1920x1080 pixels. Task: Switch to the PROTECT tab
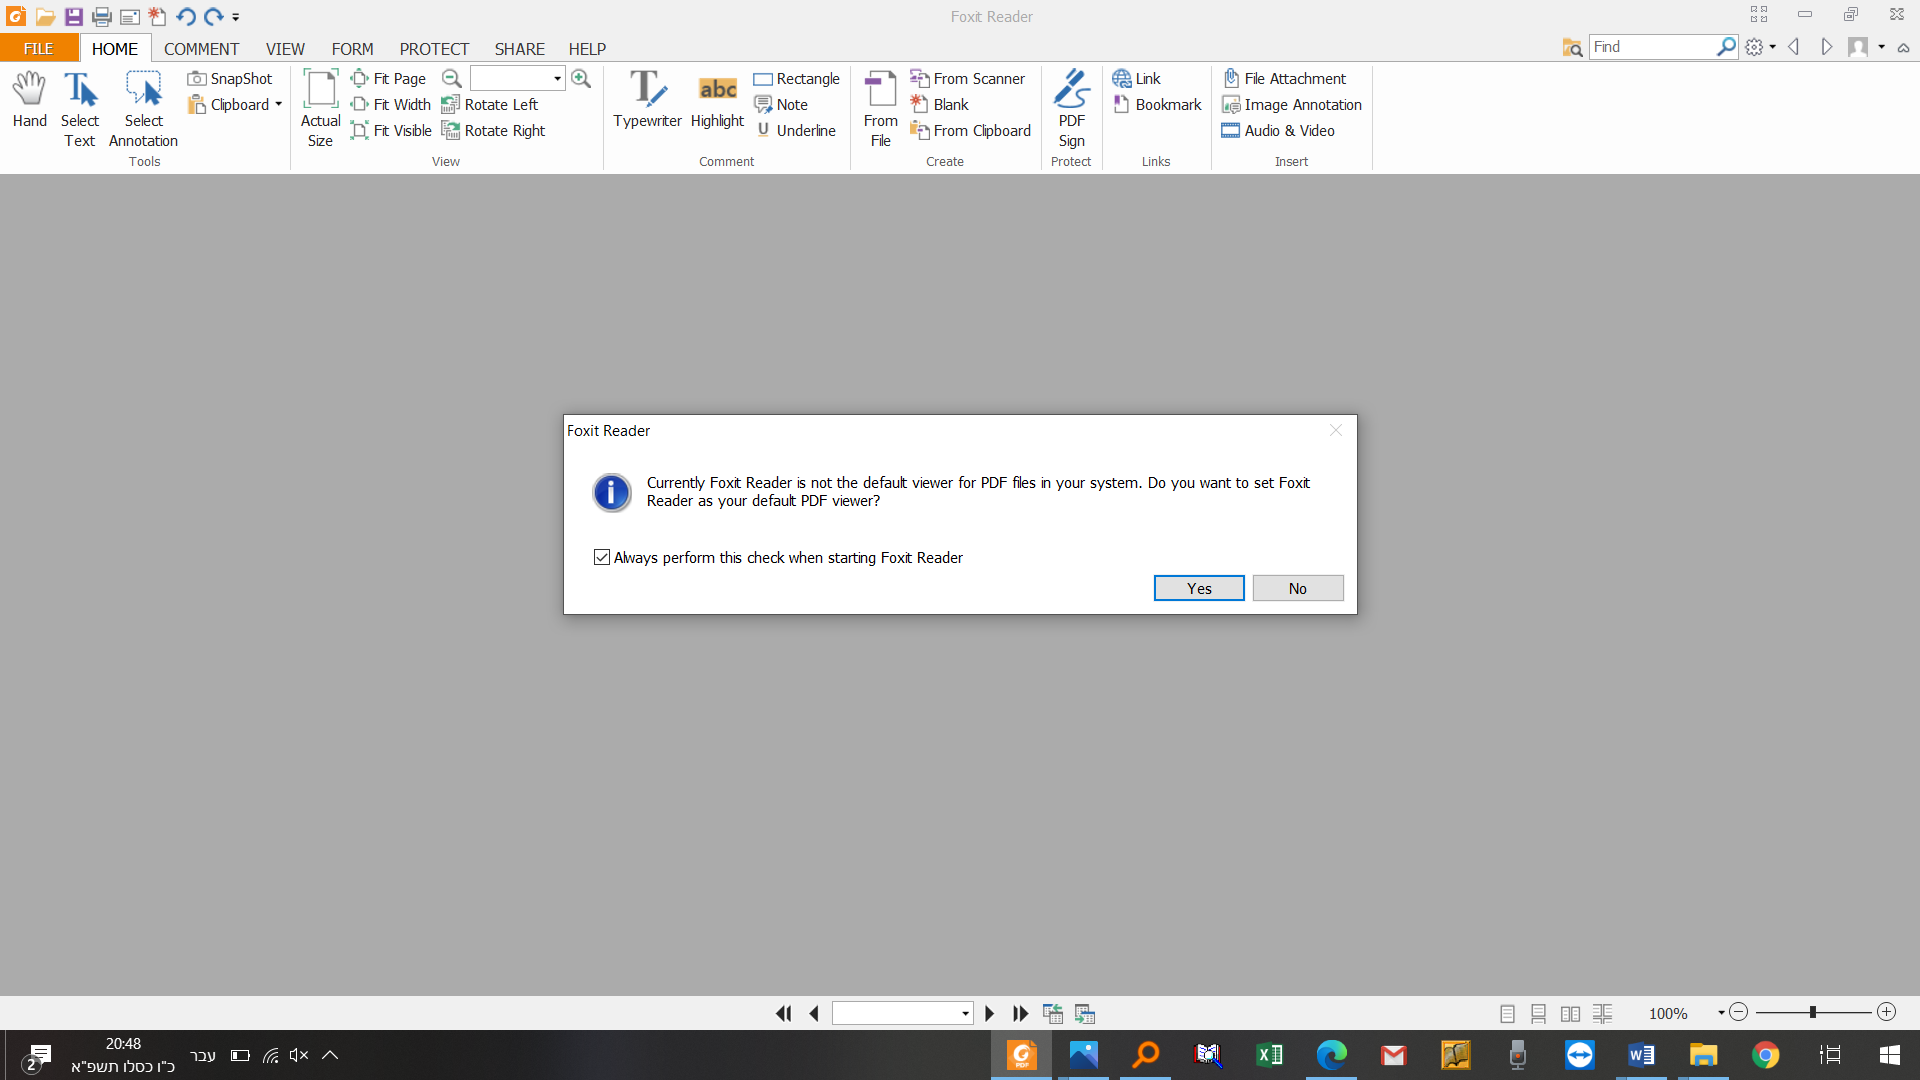pyautogui.click(x=434, y=48)
